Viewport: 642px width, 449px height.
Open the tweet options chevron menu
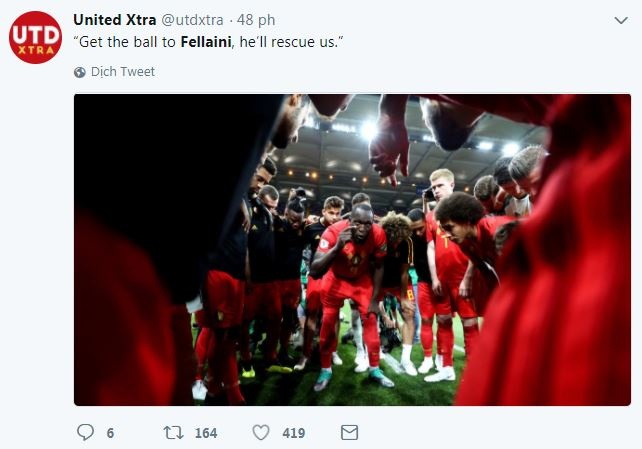(x=621, y=20)
